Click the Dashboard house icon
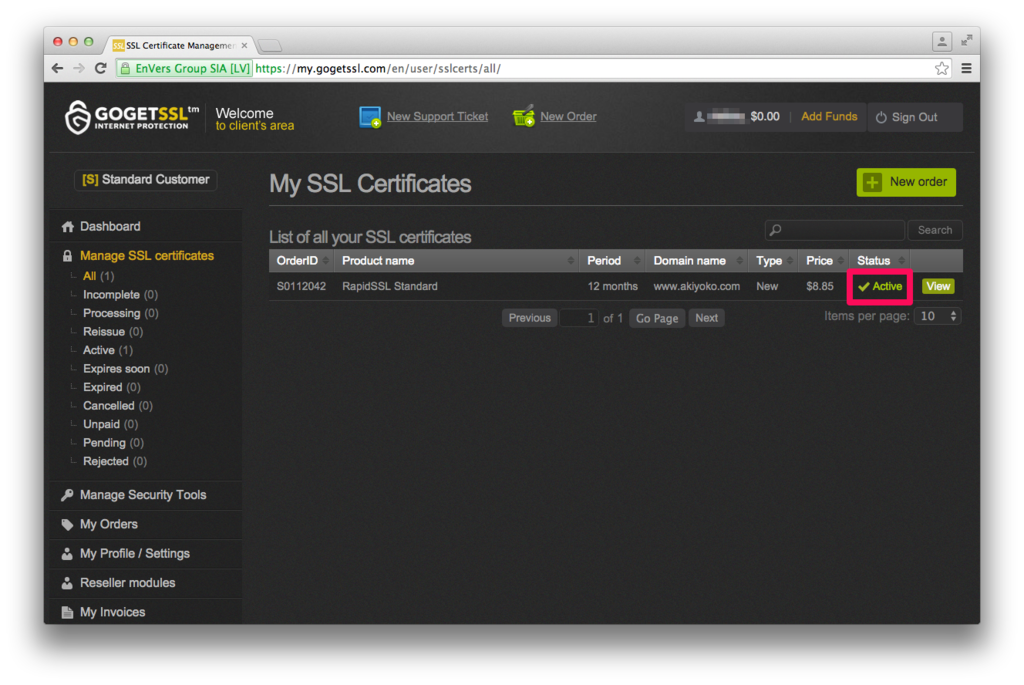The width and height of the screenshot is (1024, 685). pyautogui.click(x=67, y=227)
